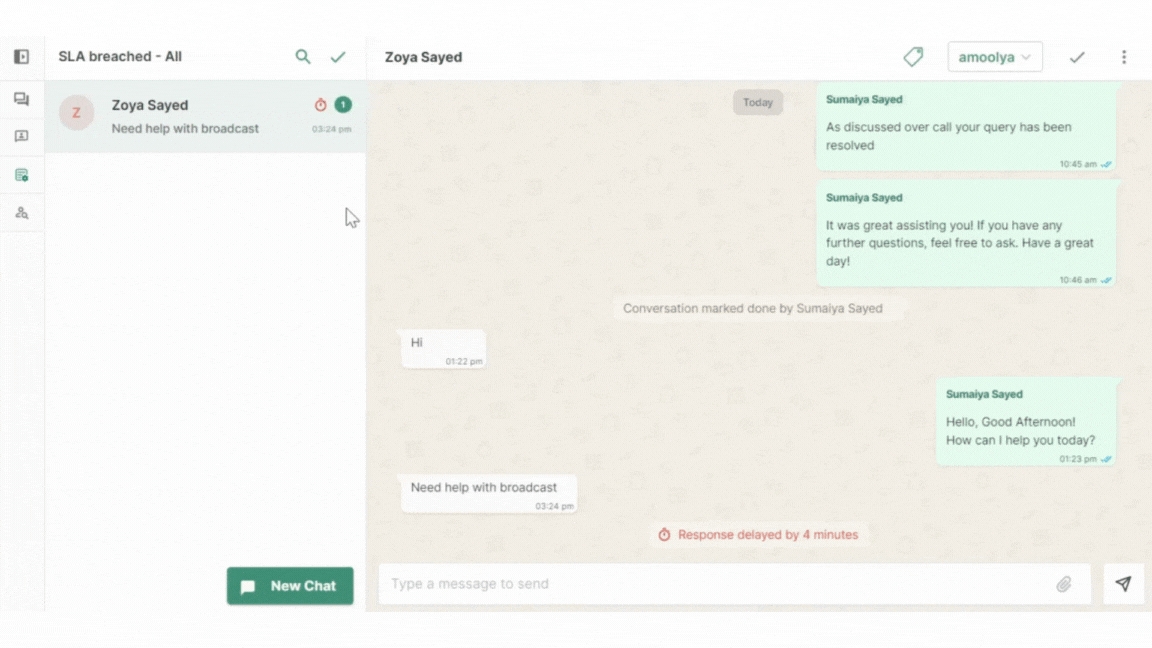Open the user search icon in sidebar
This screenshot has width=1152, height=648.
pyautogui.click(x=21, y=213)
